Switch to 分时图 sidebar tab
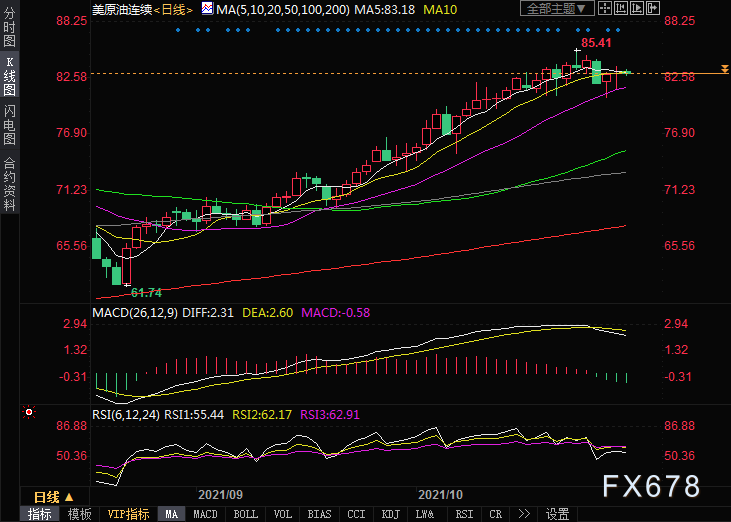The width and height of the screenshot is (731, 522). coord(9,27)
